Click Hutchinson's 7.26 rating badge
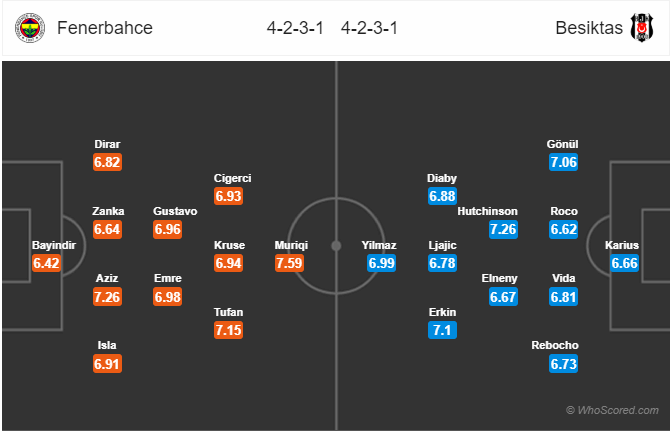Screen dimensions: 671x431 [x=503, y=229]
